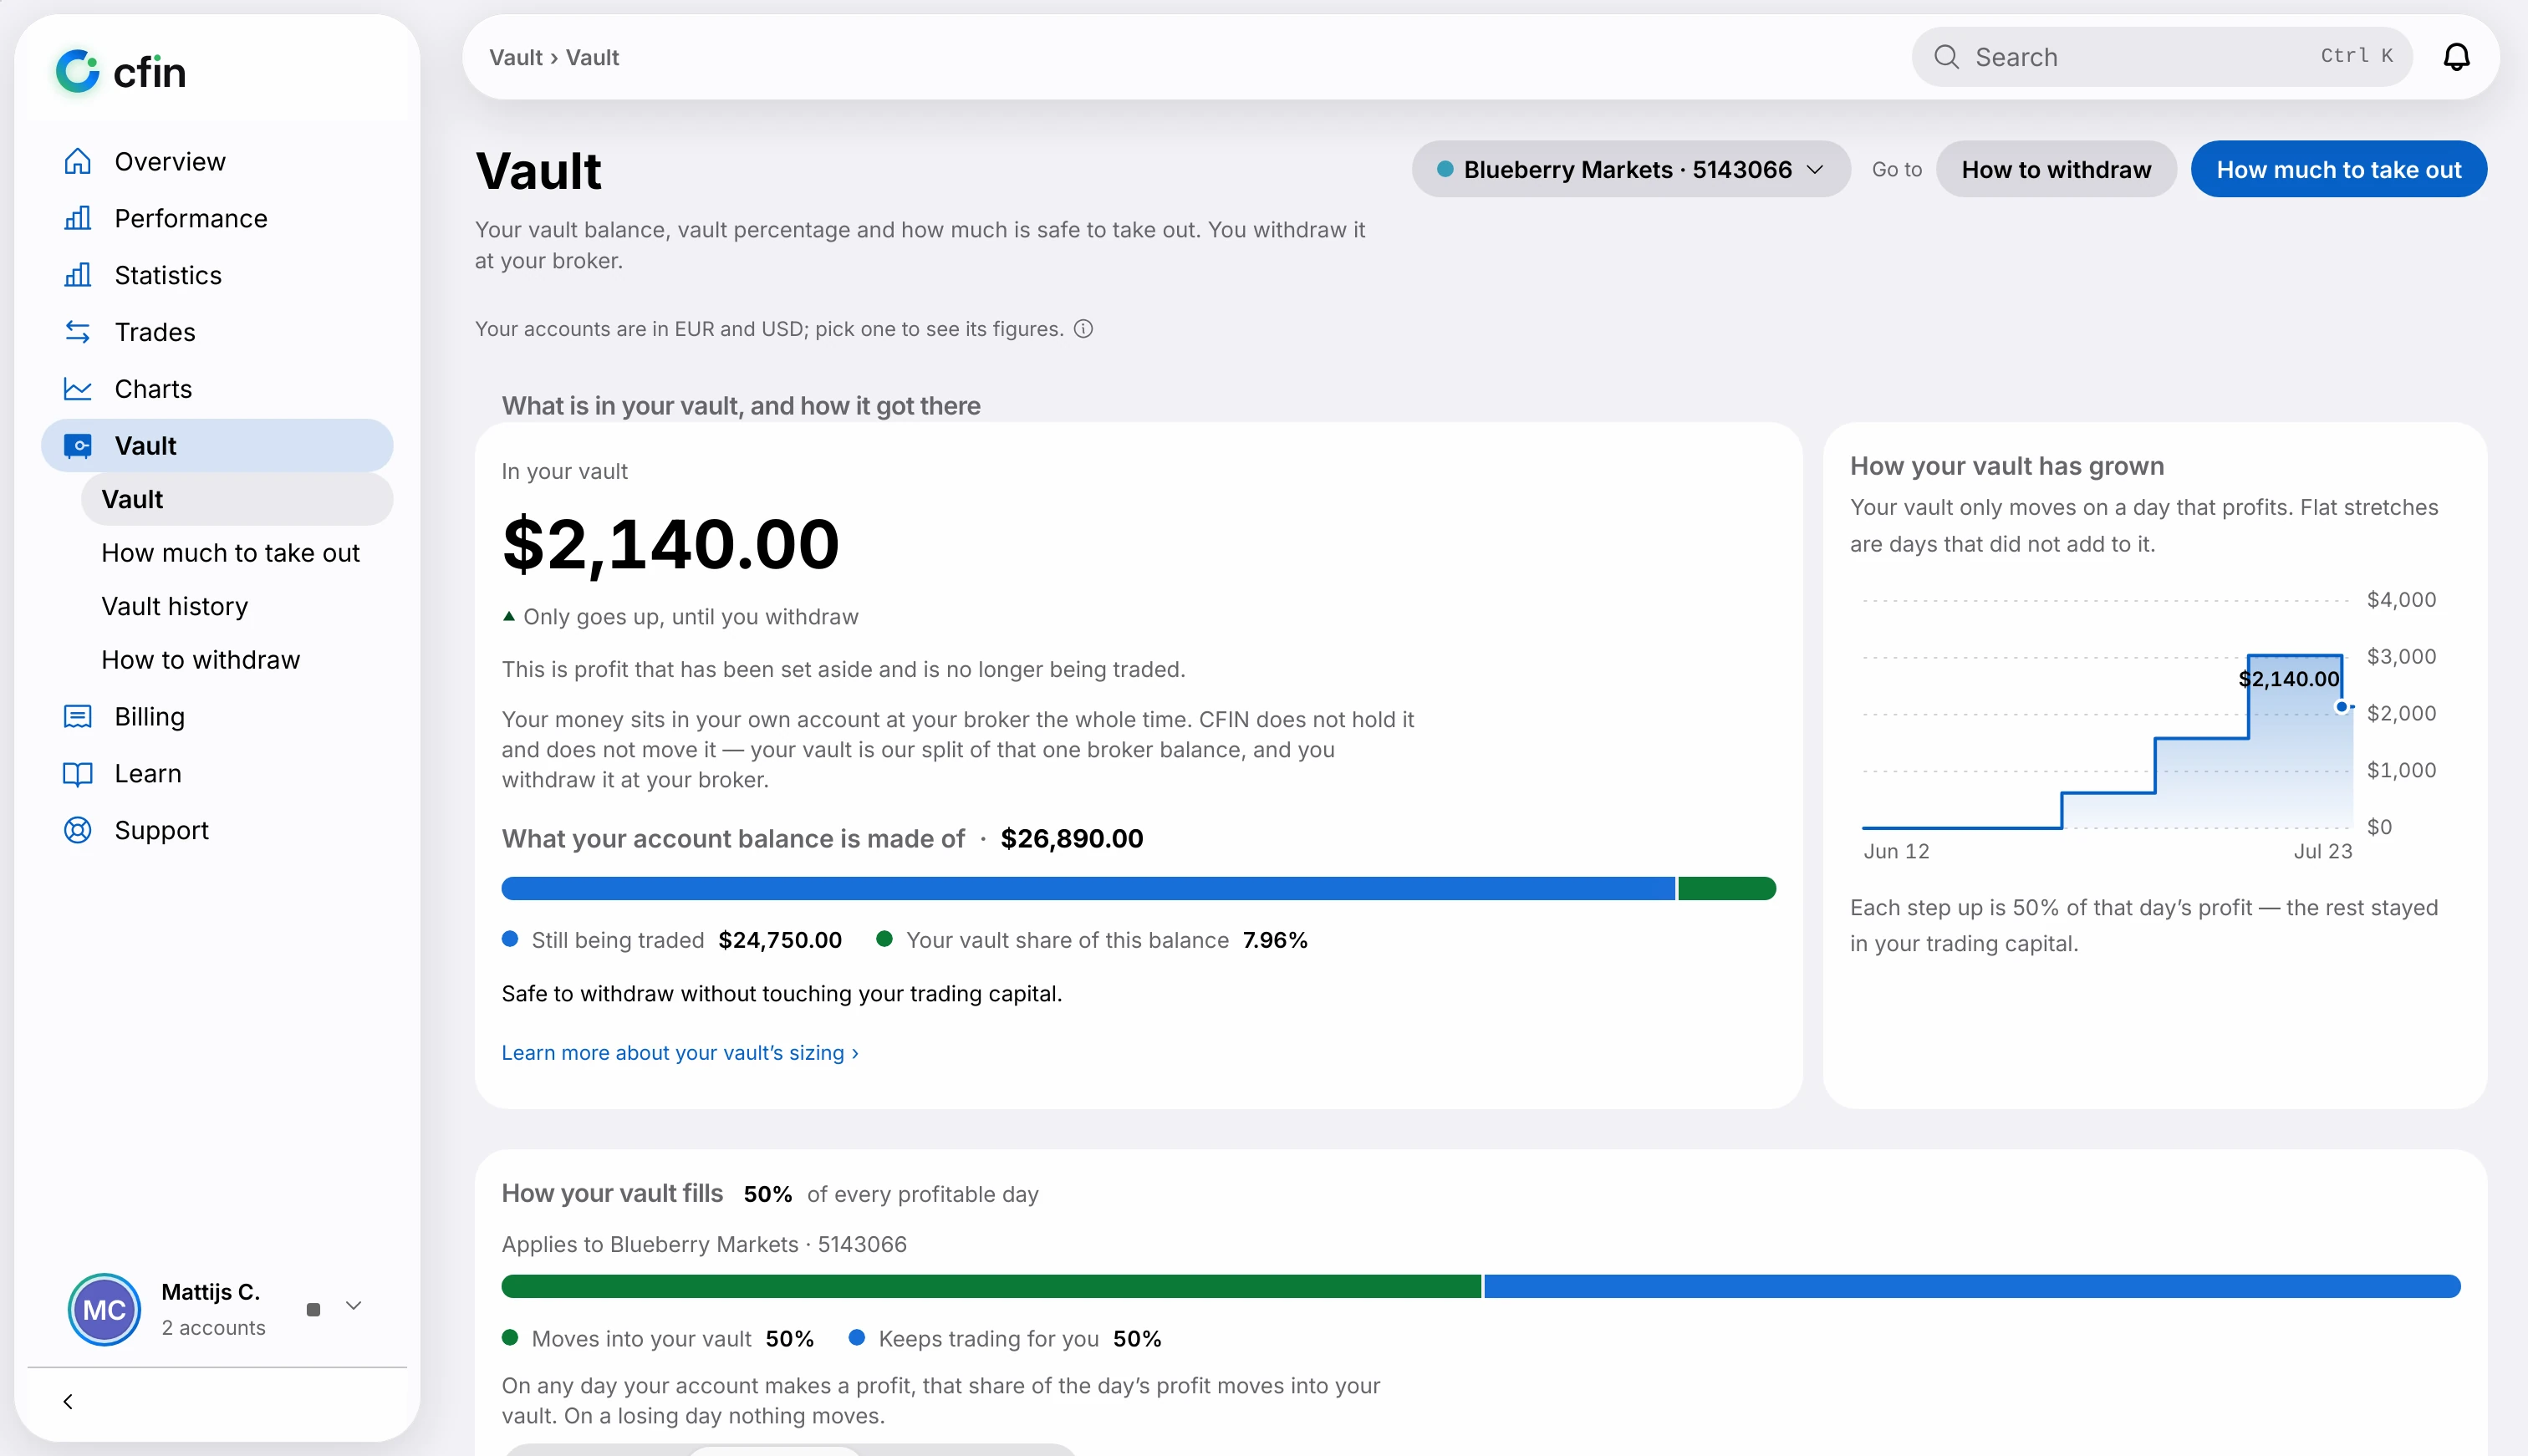
Task: Open notifications bell
Action: 2456,57
